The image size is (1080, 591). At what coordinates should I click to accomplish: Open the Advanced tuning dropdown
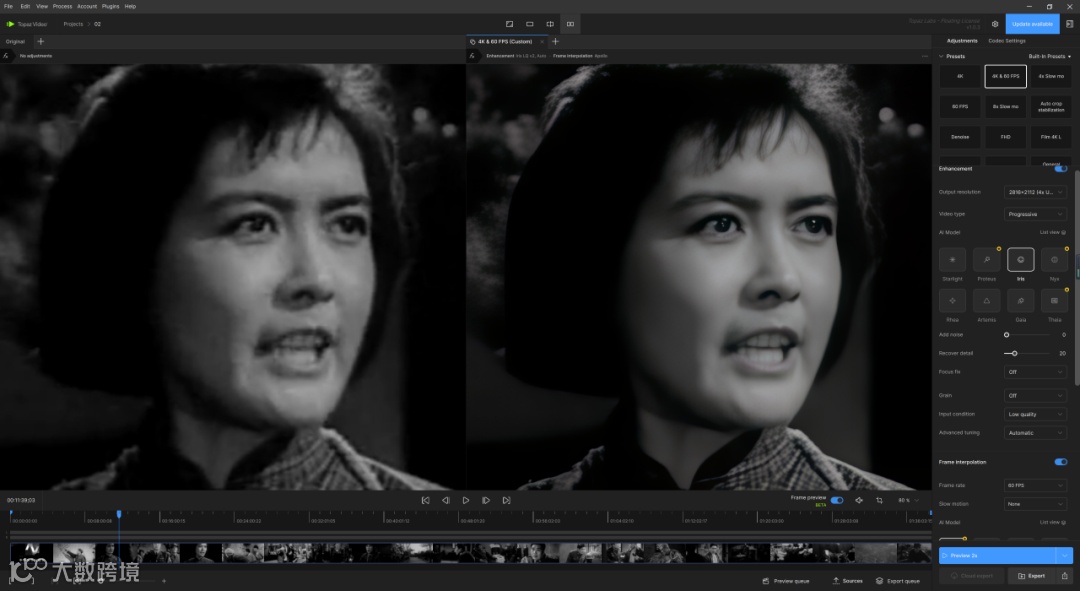coord(1035,433)
